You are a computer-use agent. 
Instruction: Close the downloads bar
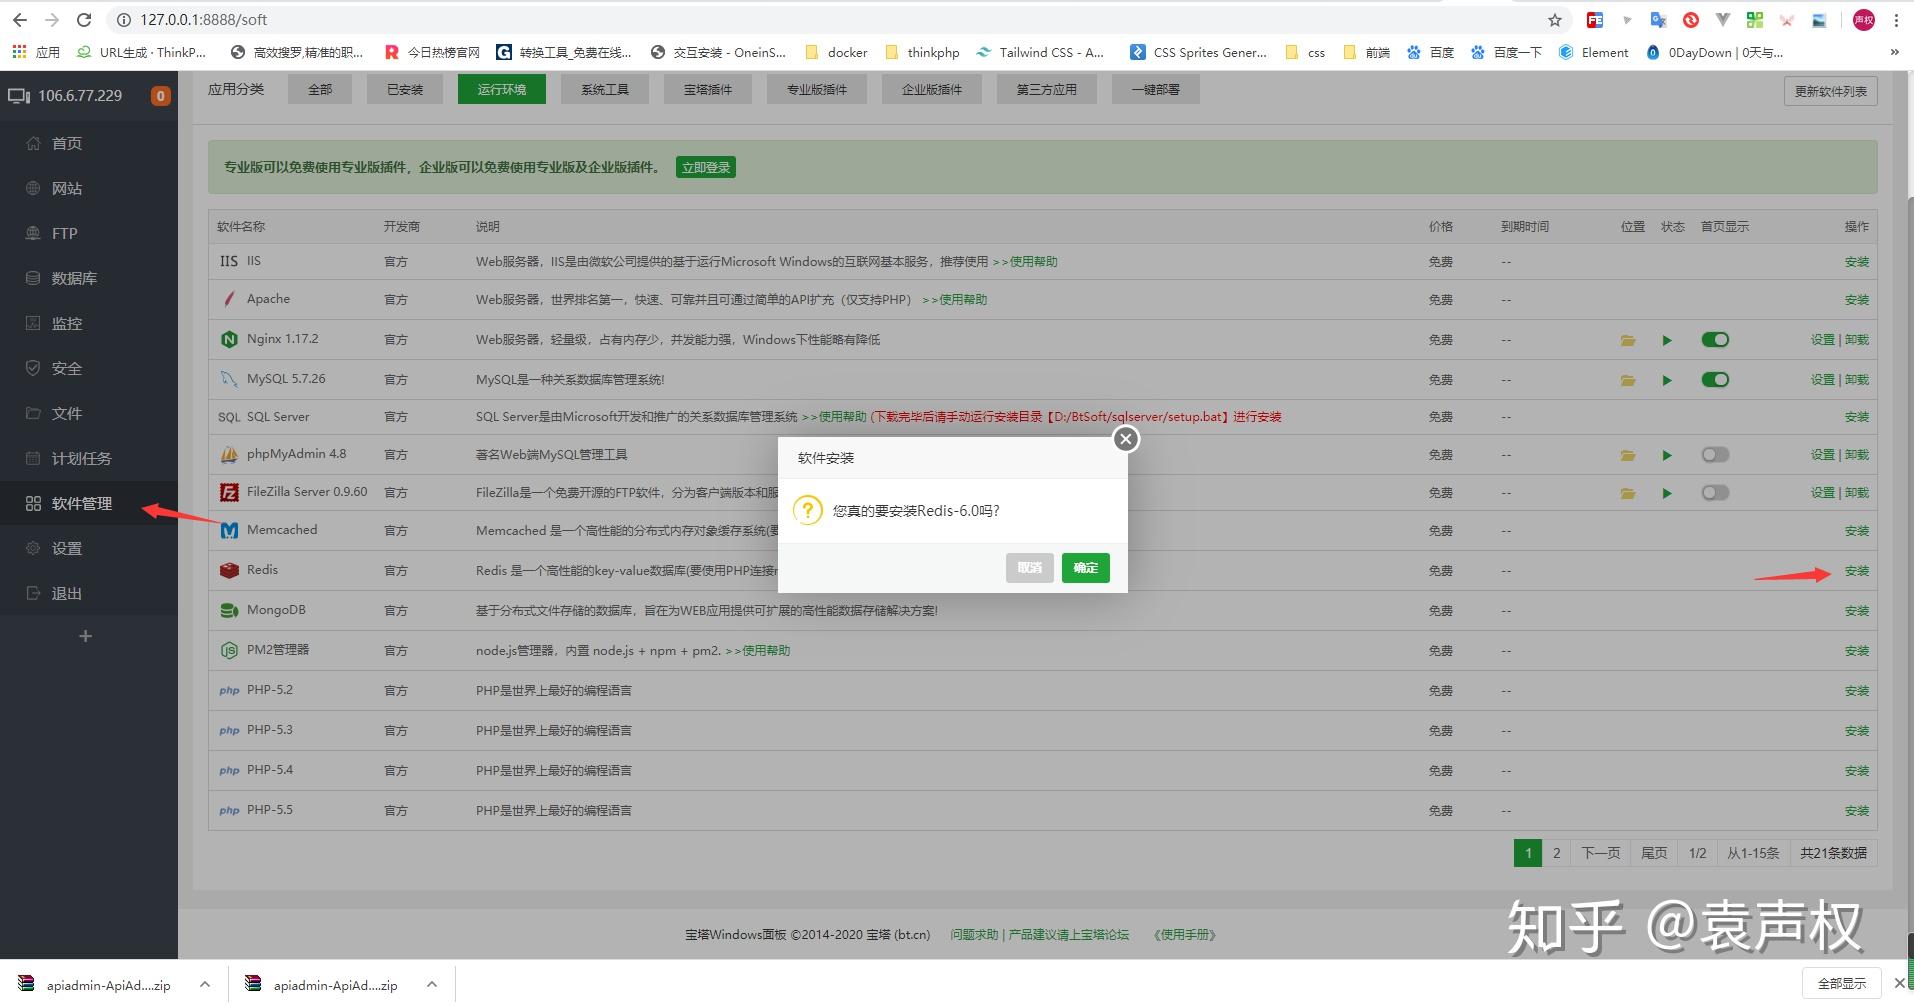coord(1899,983)
